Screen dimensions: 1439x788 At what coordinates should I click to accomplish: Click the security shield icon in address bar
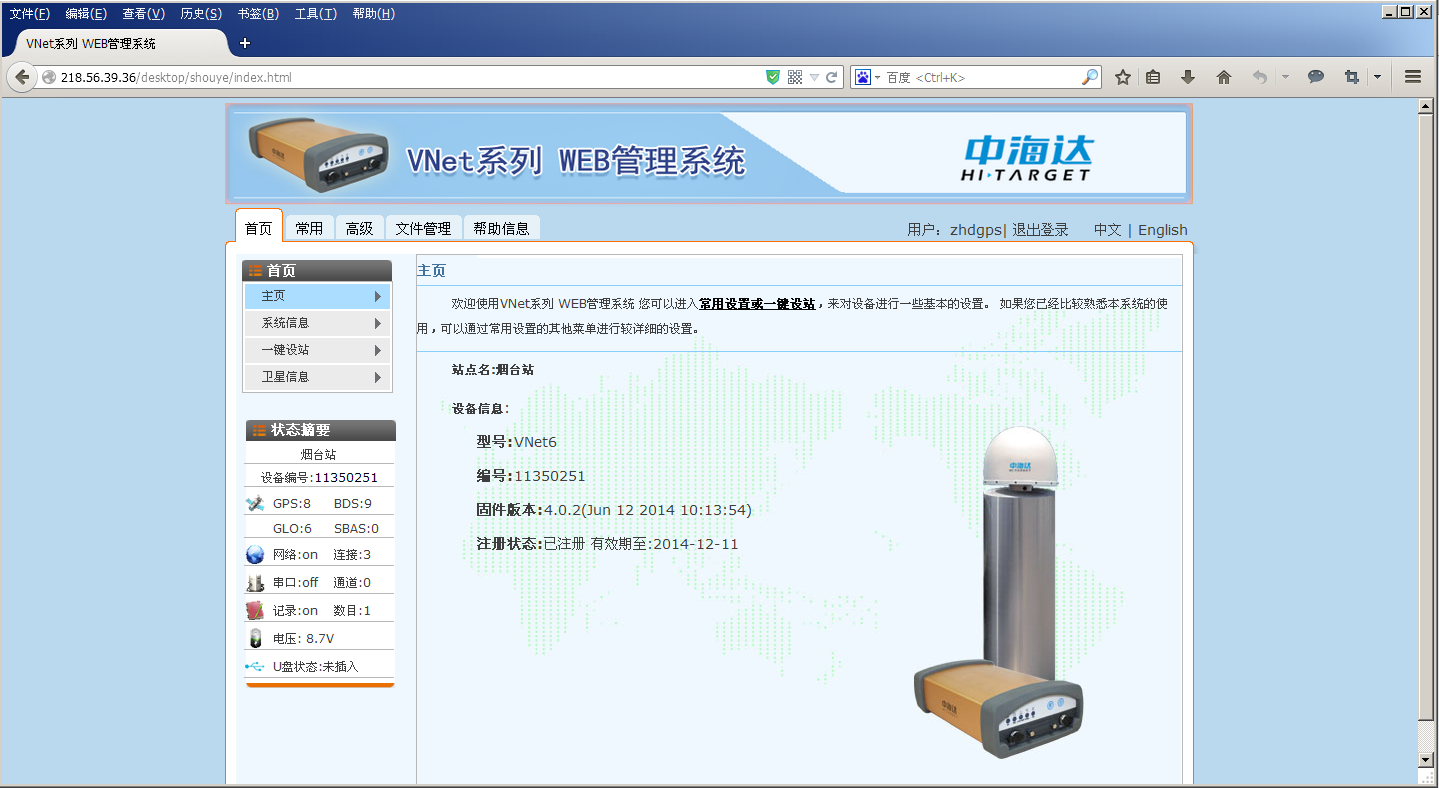click(772, 77)
